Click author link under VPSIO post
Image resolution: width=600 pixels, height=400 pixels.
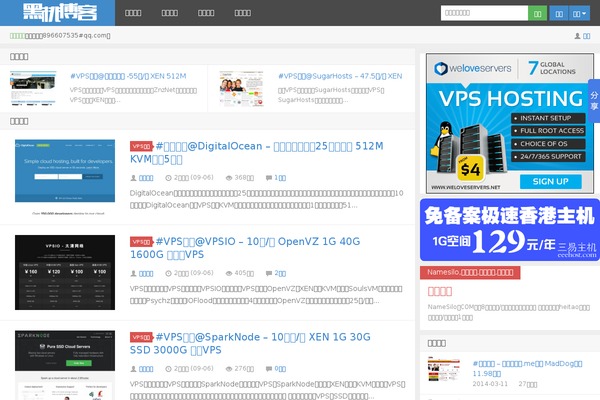click(146, 273)
